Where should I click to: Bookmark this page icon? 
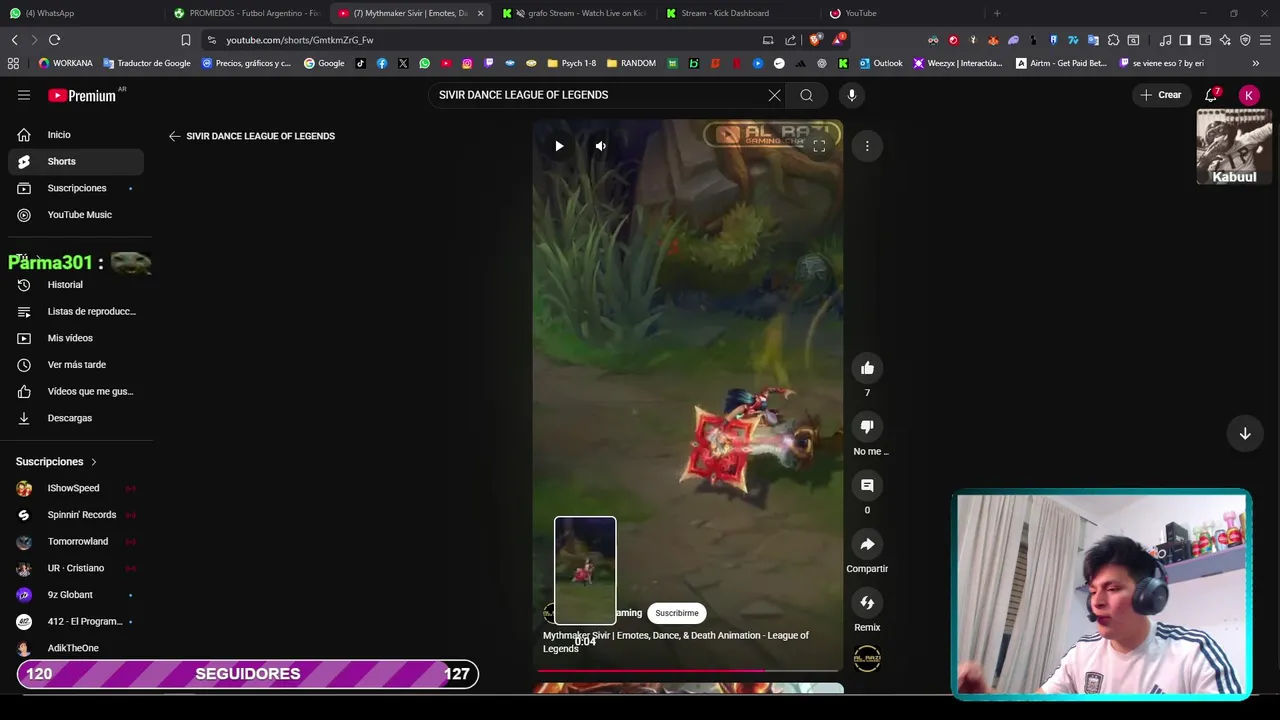(185, 40)
